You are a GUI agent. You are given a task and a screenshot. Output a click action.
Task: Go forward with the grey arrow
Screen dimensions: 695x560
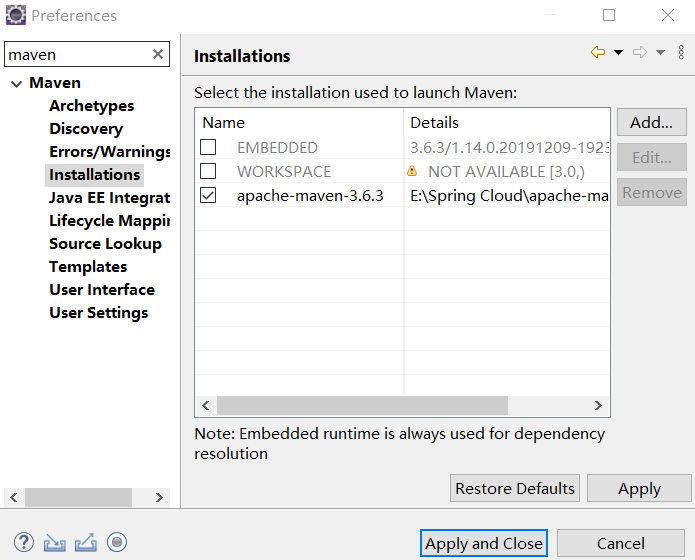[x=640, y=52]
